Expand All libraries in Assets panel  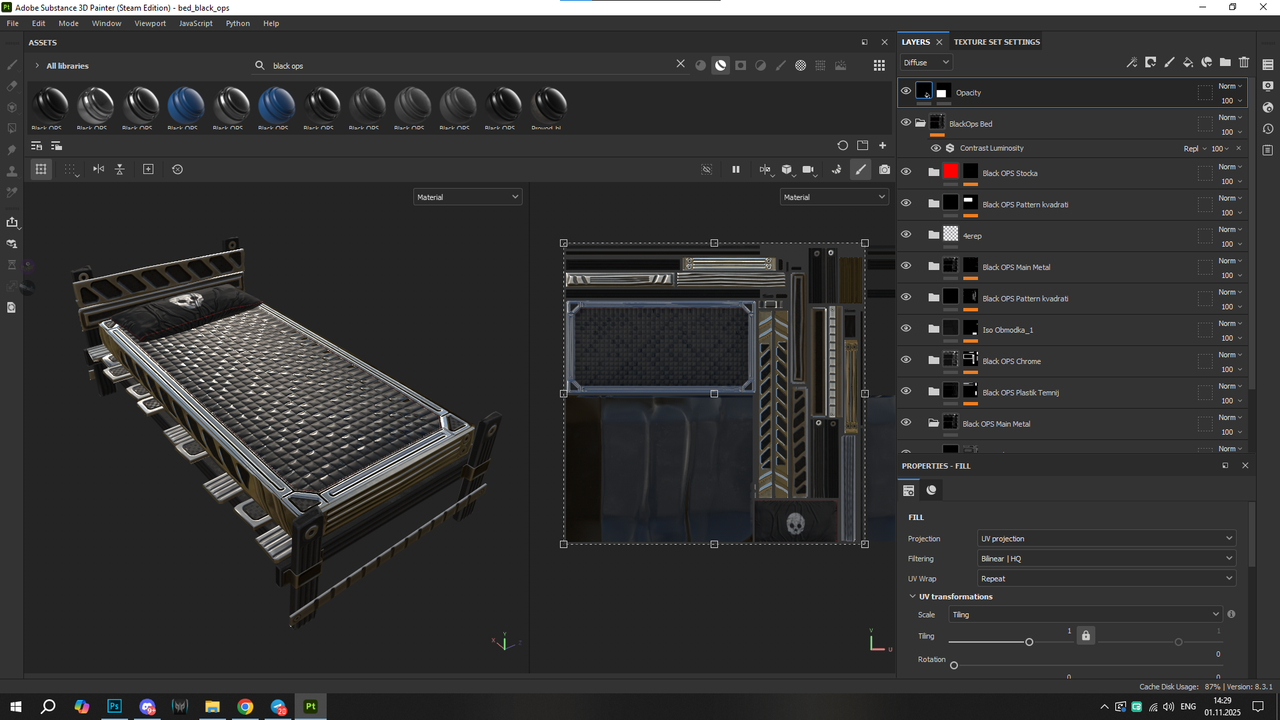pos(37,66)
